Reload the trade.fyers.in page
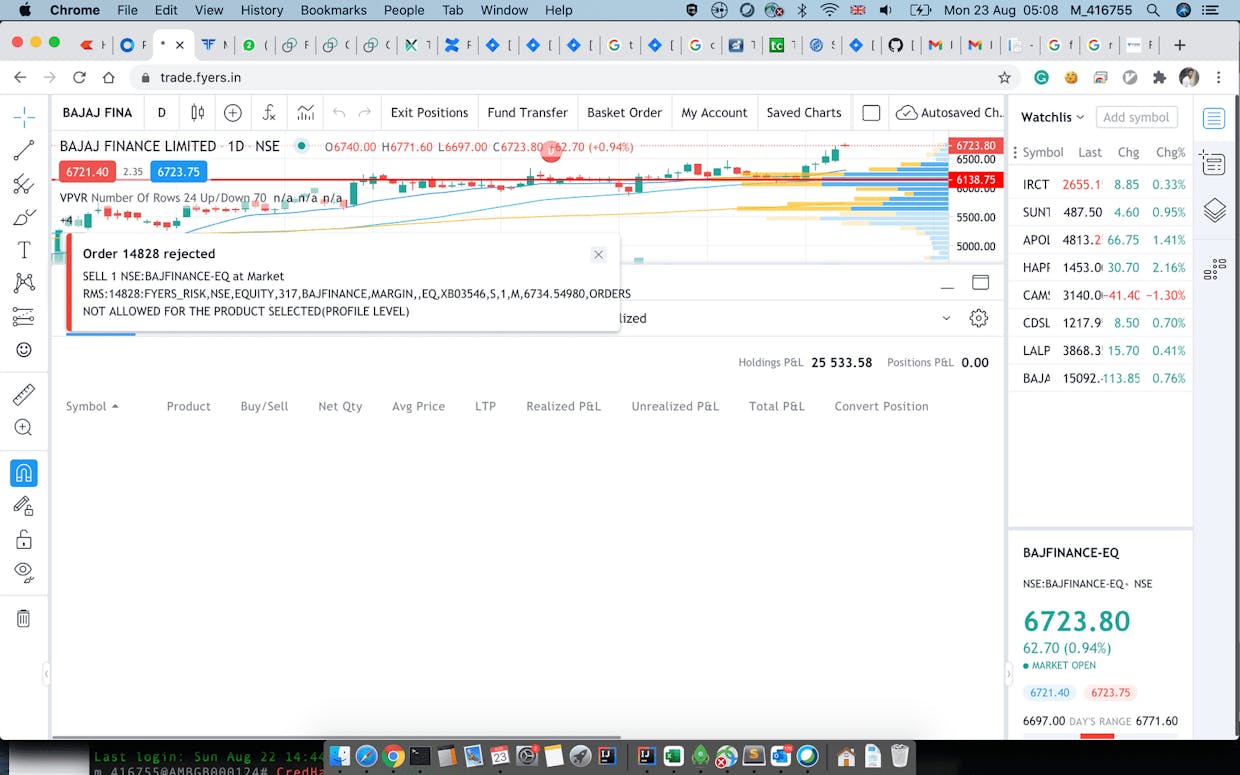Viewport: 1240px width, 775px height. tap(79, 77)
